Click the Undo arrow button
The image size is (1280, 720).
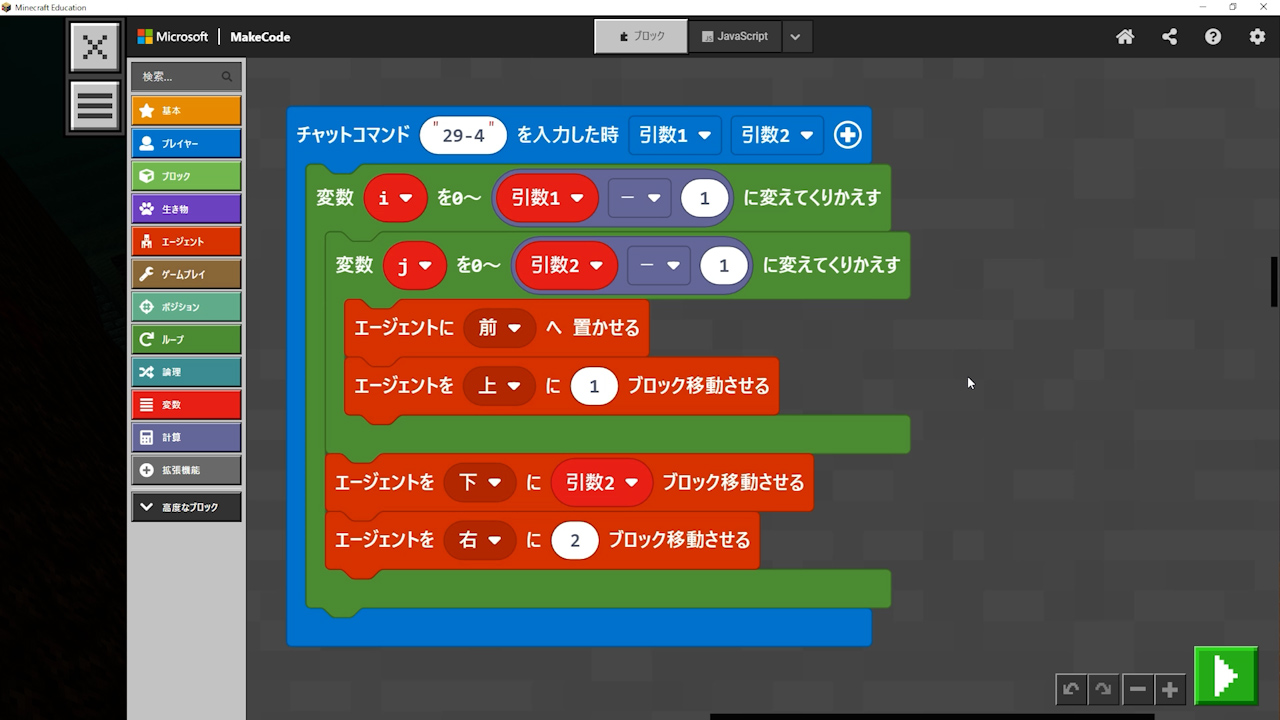click(1071, 690)
